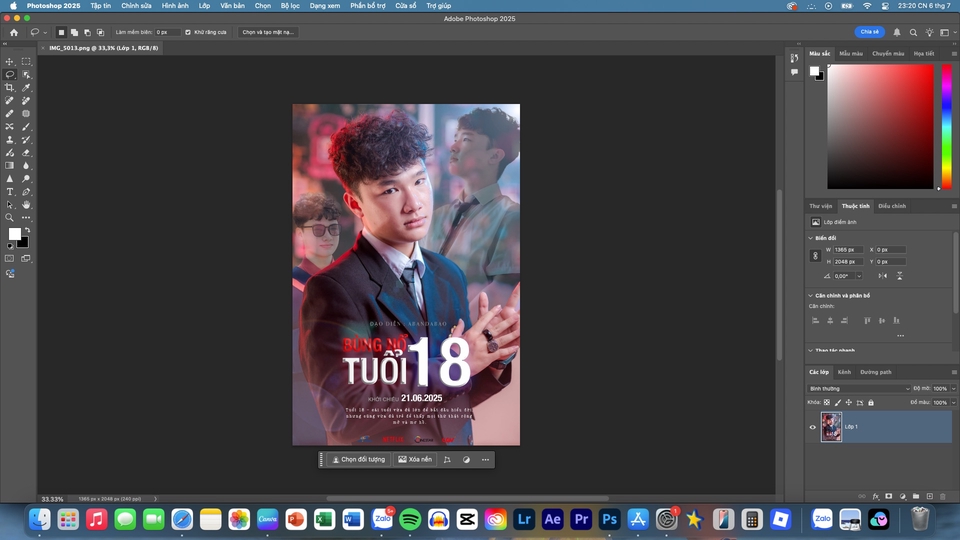Select the Rectangular Marquee tool
Viewport: 960px width, 540px height.
pos(26,61)
